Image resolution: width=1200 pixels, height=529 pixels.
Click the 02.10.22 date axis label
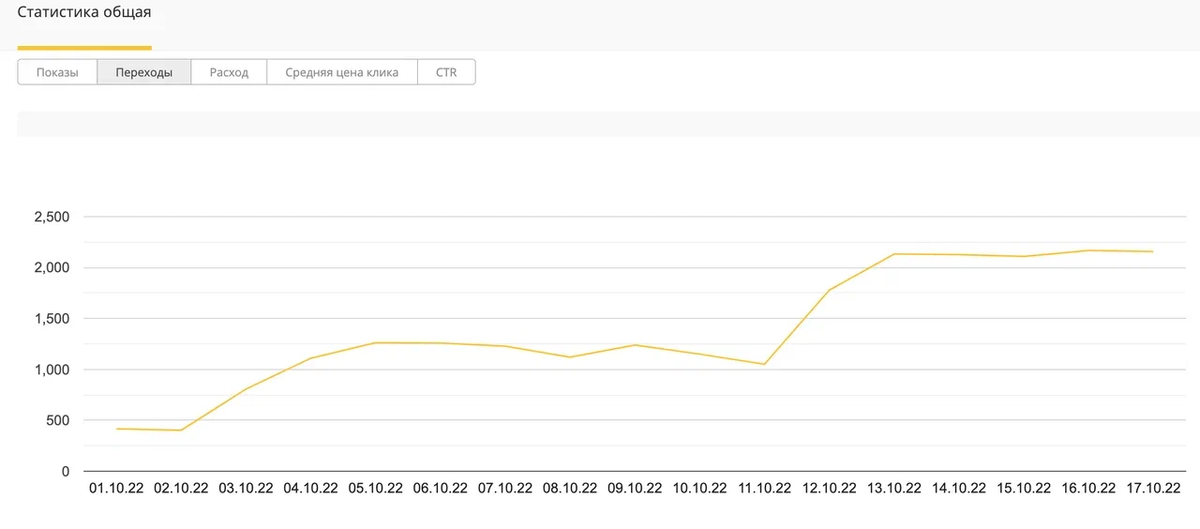click(181, 489)
